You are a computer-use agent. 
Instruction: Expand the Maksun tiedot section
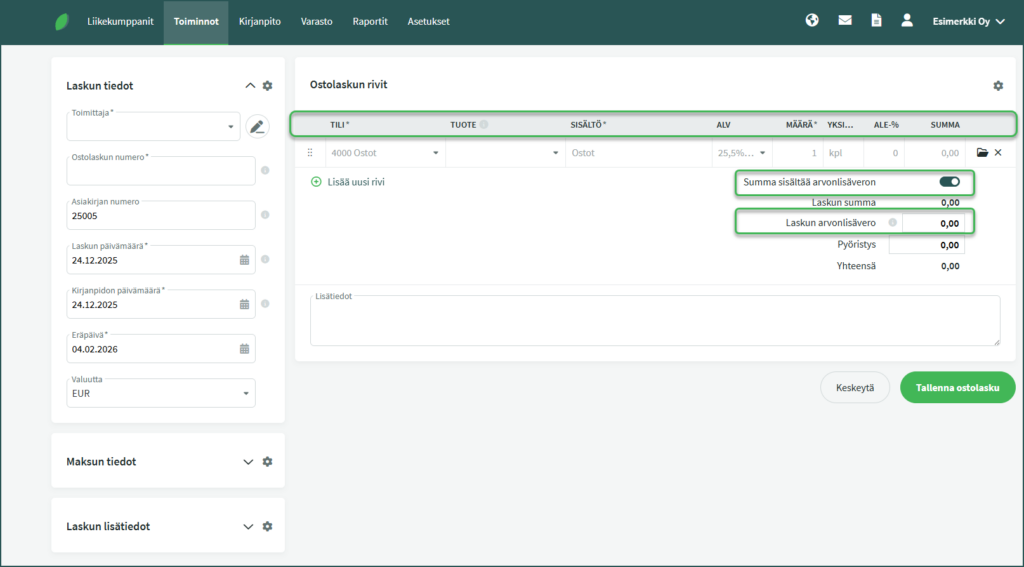[249, 462]
